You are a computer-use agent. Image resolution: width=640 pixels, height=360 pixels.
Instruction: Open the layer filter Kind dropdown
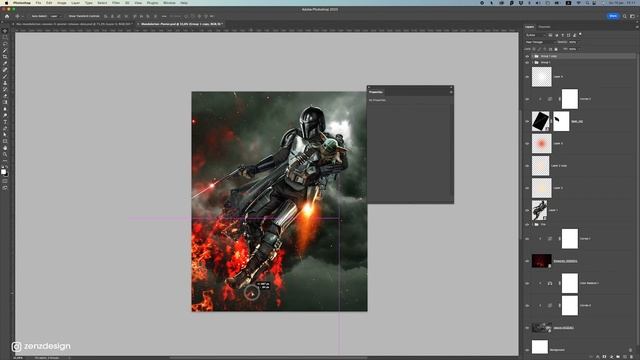(535, 35)
